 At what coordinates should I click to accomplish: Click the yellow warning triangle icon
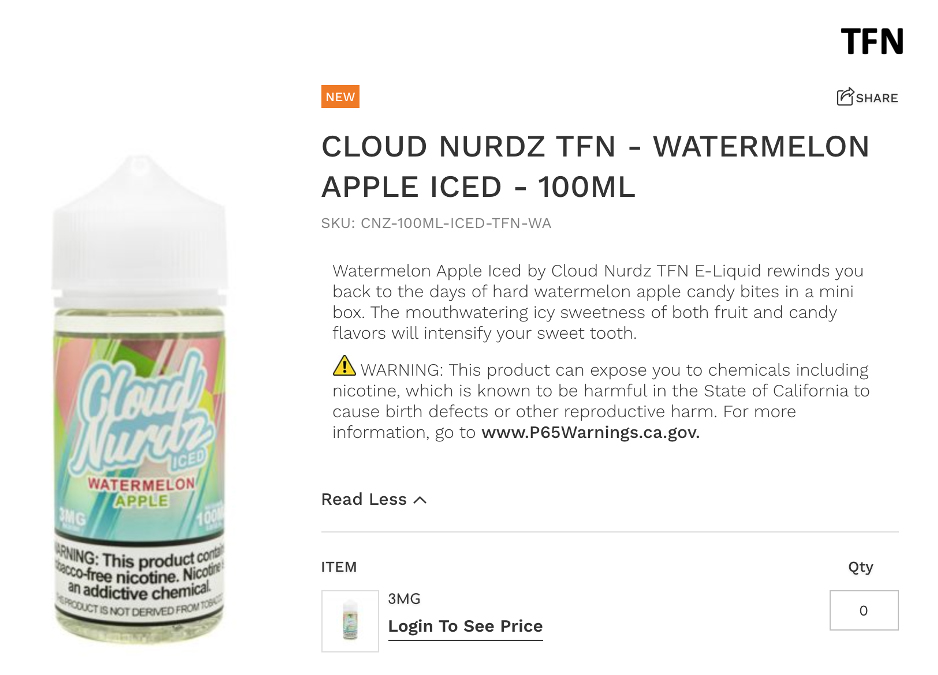click(344, 366)
